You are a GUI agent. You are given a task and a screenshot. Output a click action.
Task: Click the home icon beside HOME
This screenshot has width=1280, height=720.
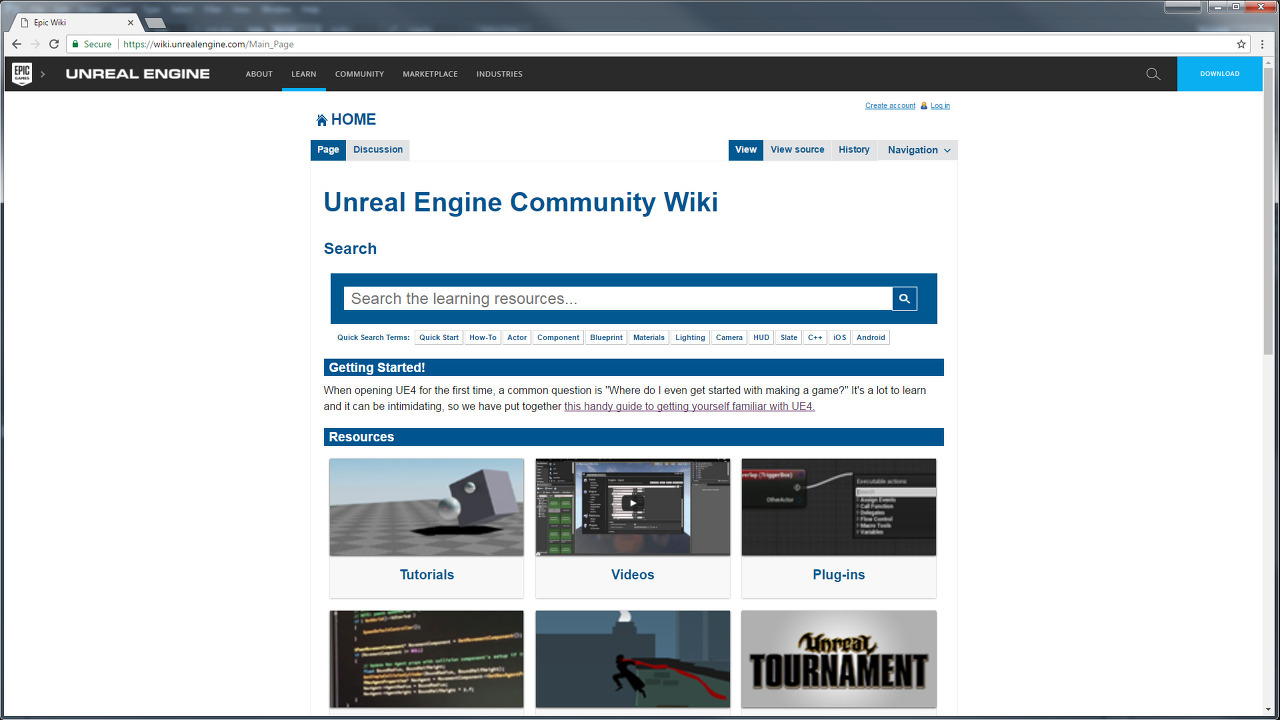pos(321,120)
